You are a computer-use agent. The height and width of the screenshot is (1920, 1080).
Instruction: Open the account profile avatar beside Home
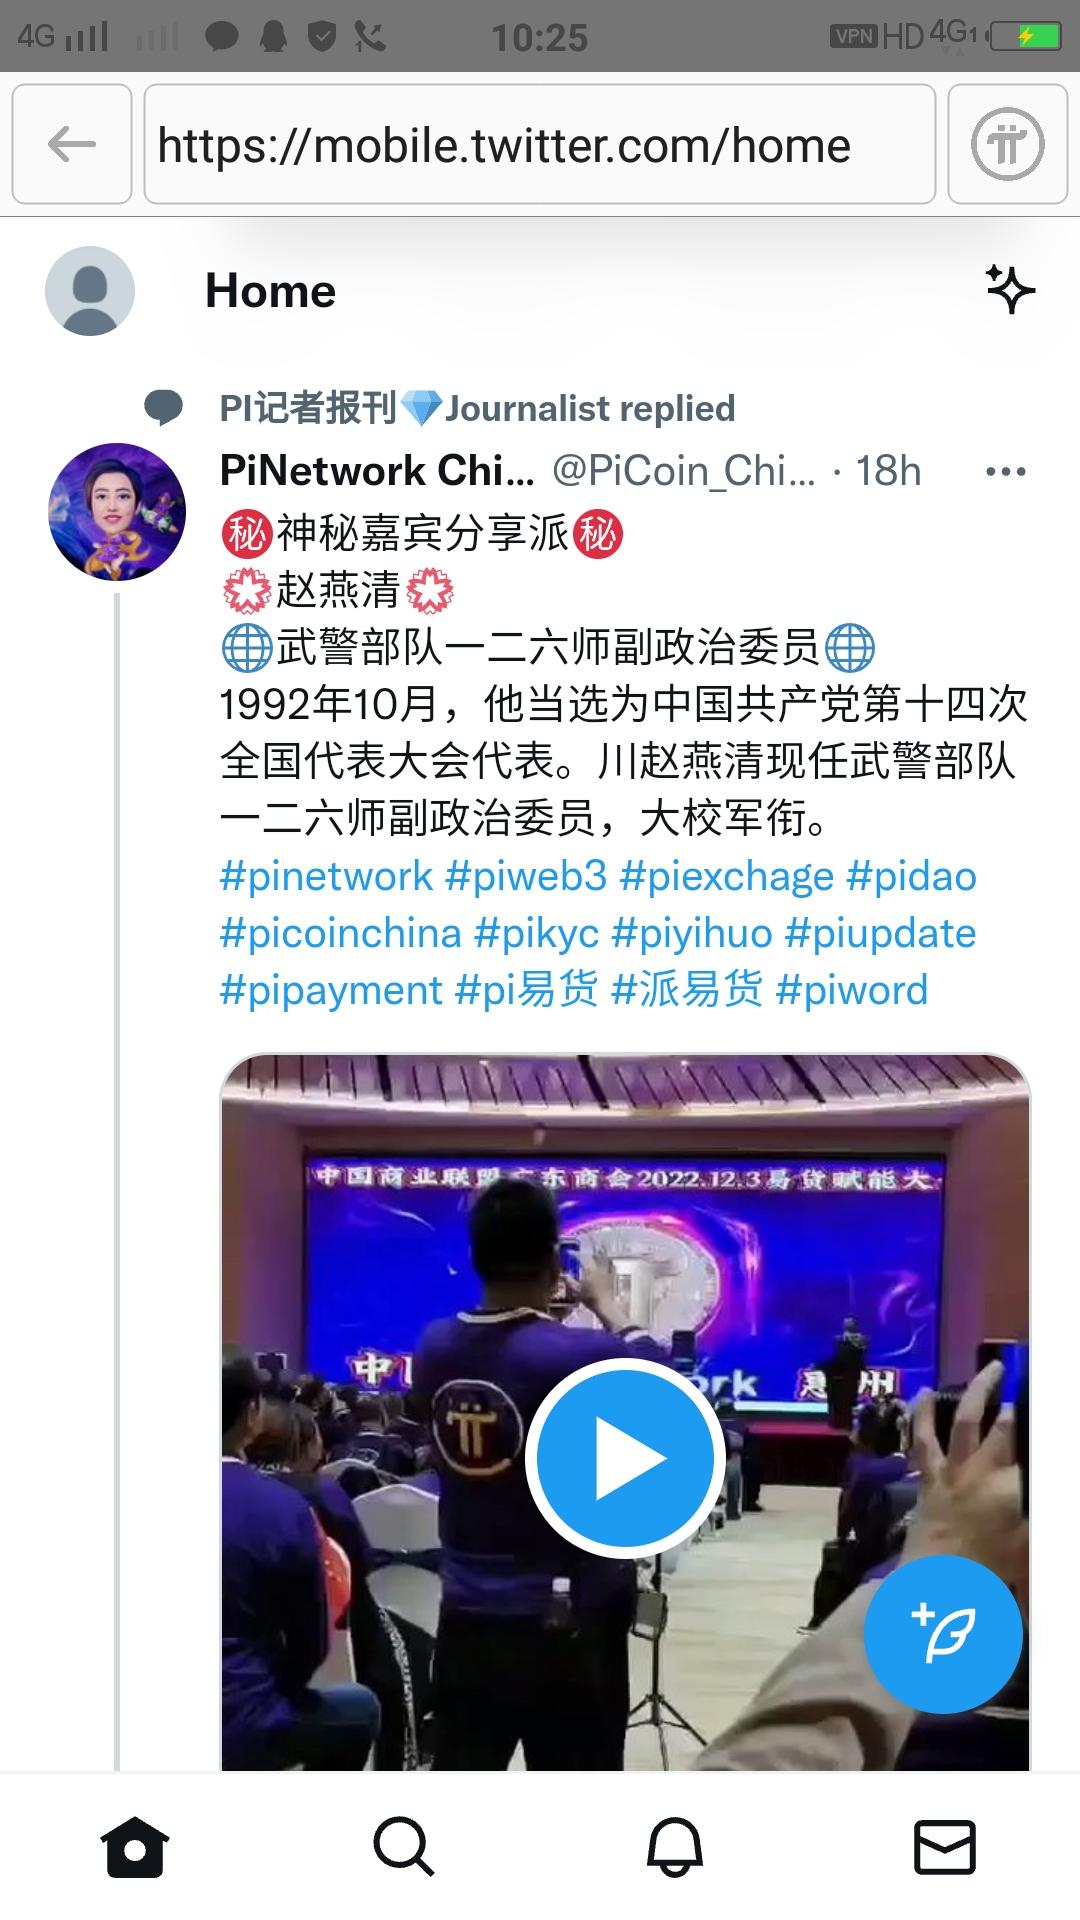coord(90,291)
